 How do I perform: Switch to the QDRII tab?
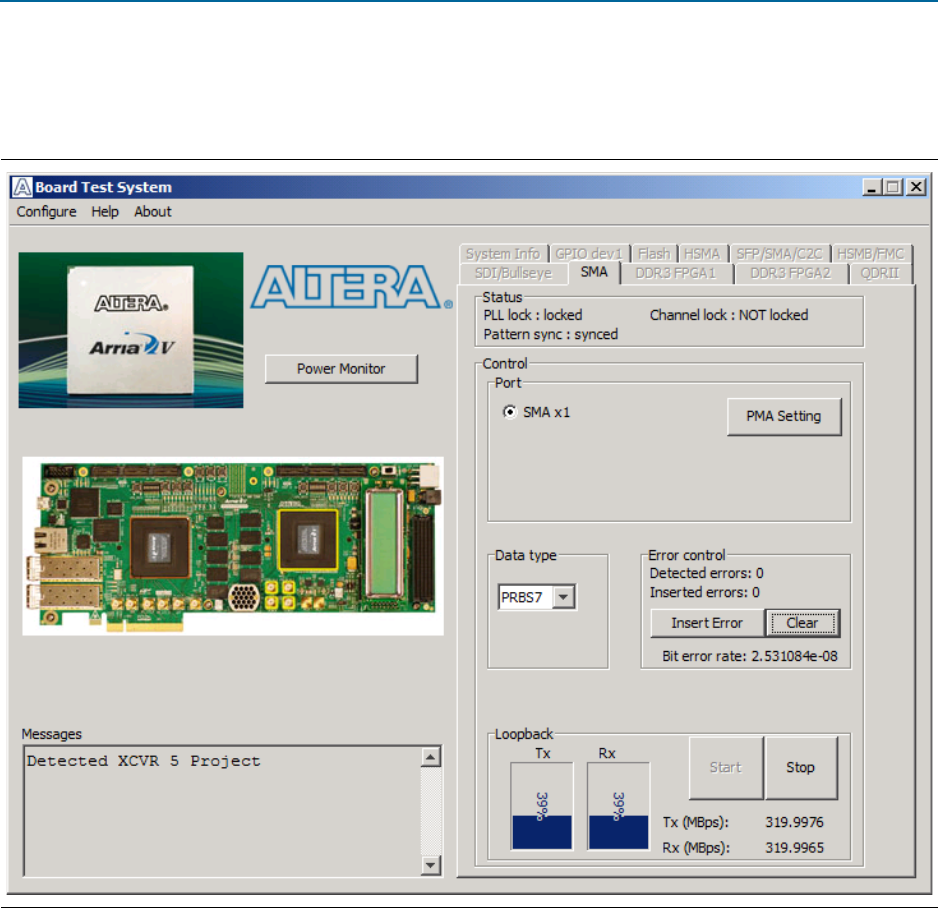pyautogui.click(x=879, y=273)
